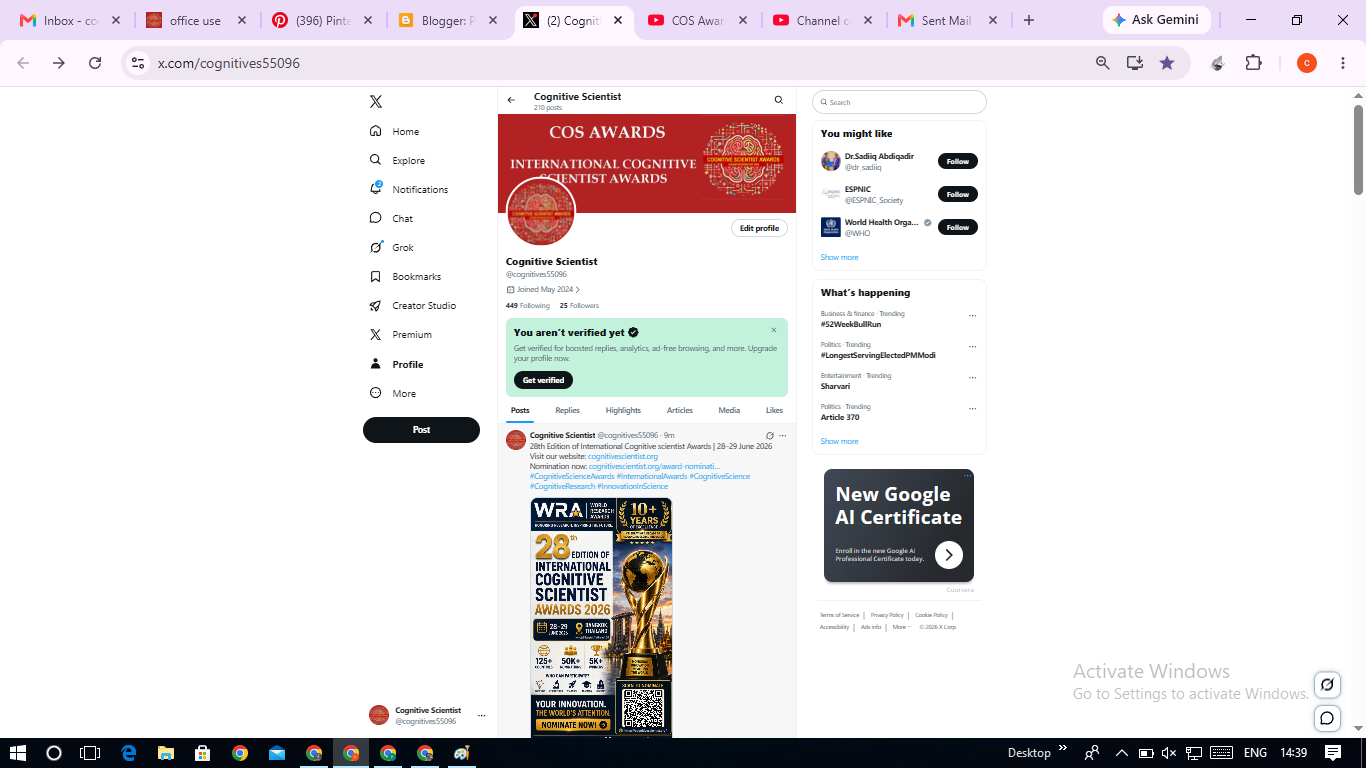Switch to the Posts tab
Screen dimensions: 1366x768
(x=520, y=410)
